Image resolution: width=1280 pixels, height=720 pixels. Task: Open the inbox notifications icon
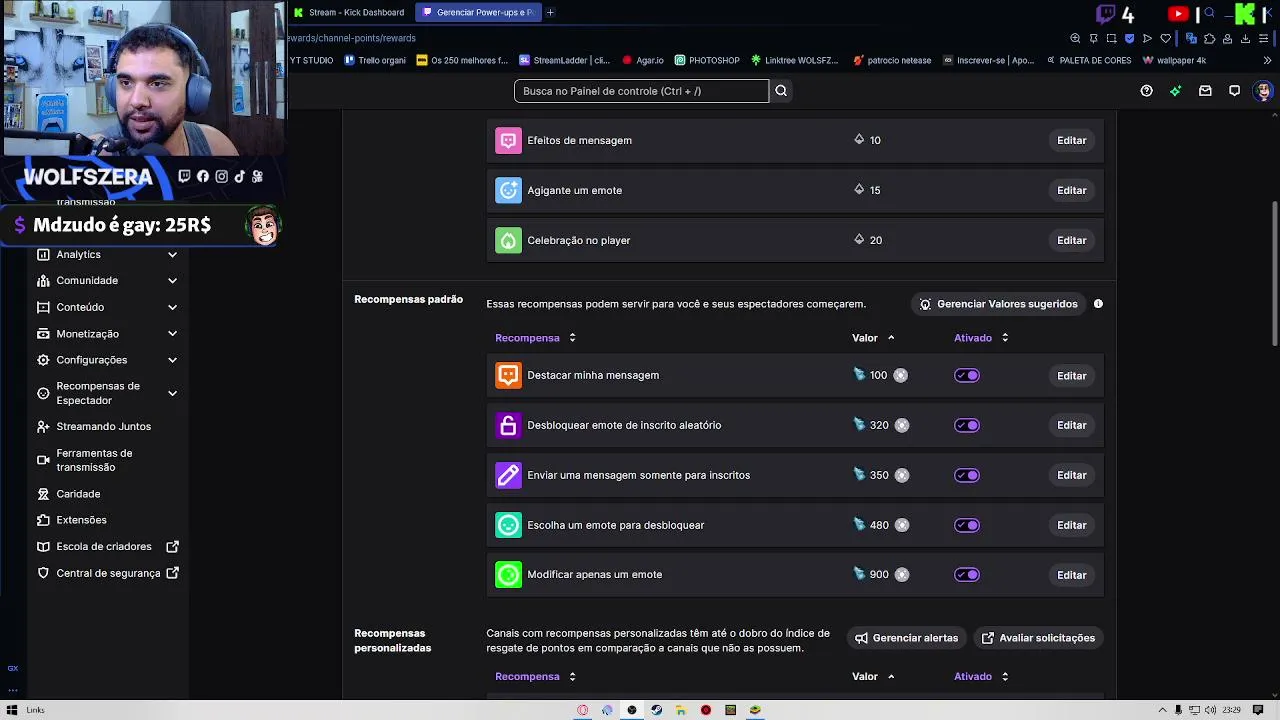[1205, 91]
